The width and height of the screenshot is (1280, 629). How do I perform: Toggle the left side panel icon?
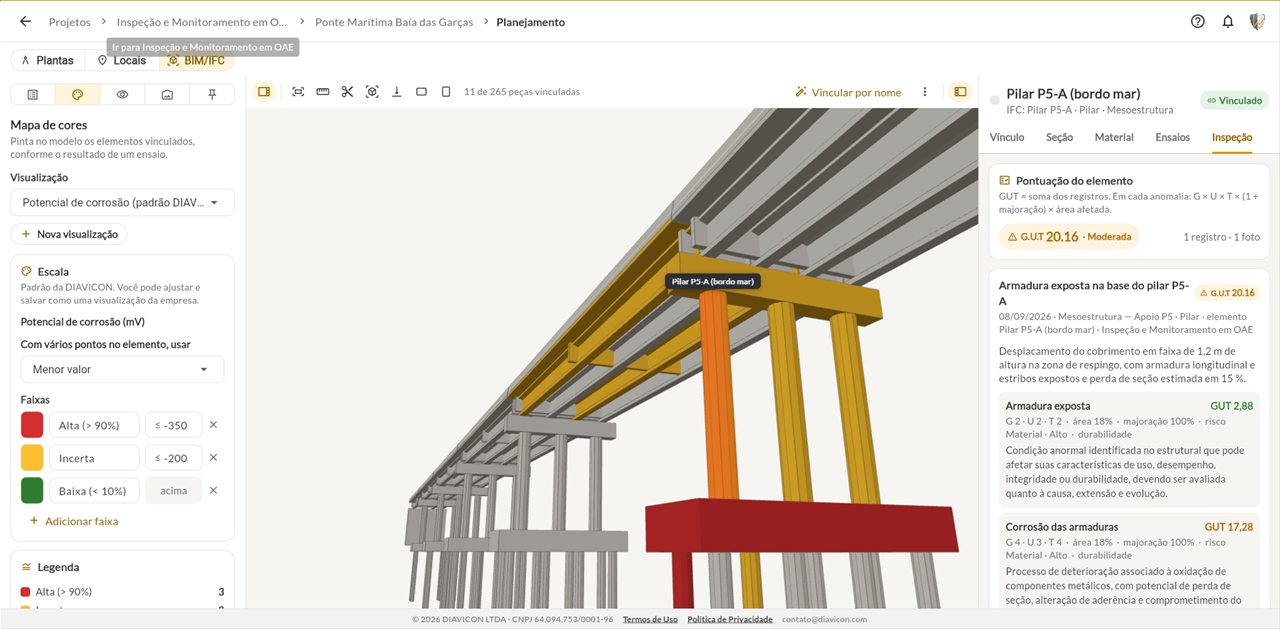(x=264, y=91)
